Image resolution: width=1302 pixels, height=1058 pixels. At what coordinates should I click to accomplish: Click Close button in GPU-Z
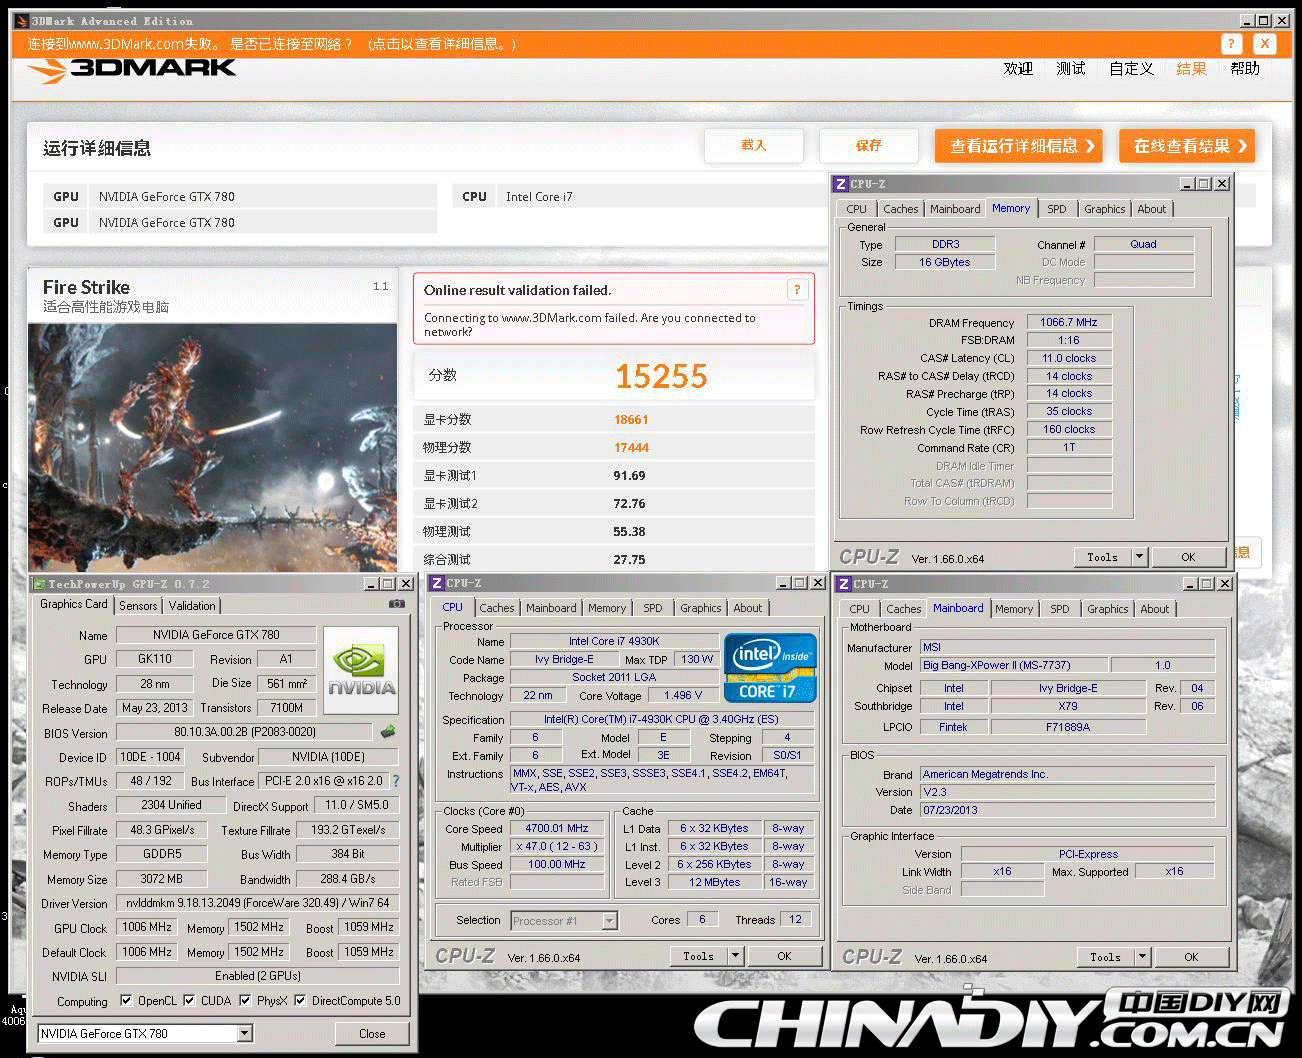(x=372, y=1033)
